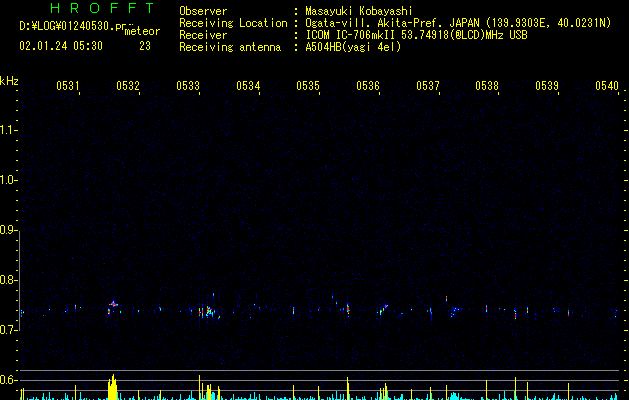This screenshot has height=400, width=629.
Task: Click the Observer field label
Action: [203, 11]
